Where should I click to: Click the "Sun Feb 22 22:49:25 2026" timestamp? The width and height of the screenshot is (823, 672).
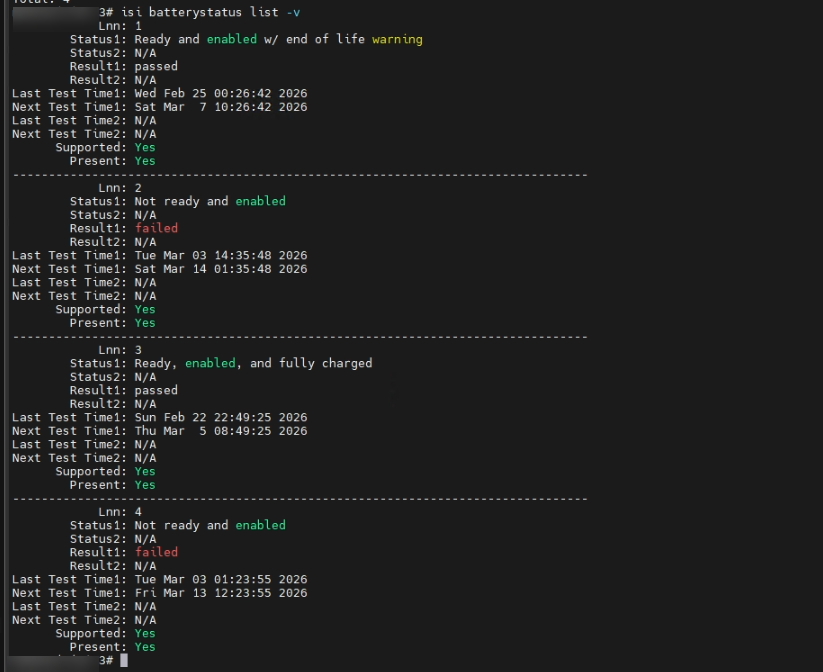[x=220, y=417]
